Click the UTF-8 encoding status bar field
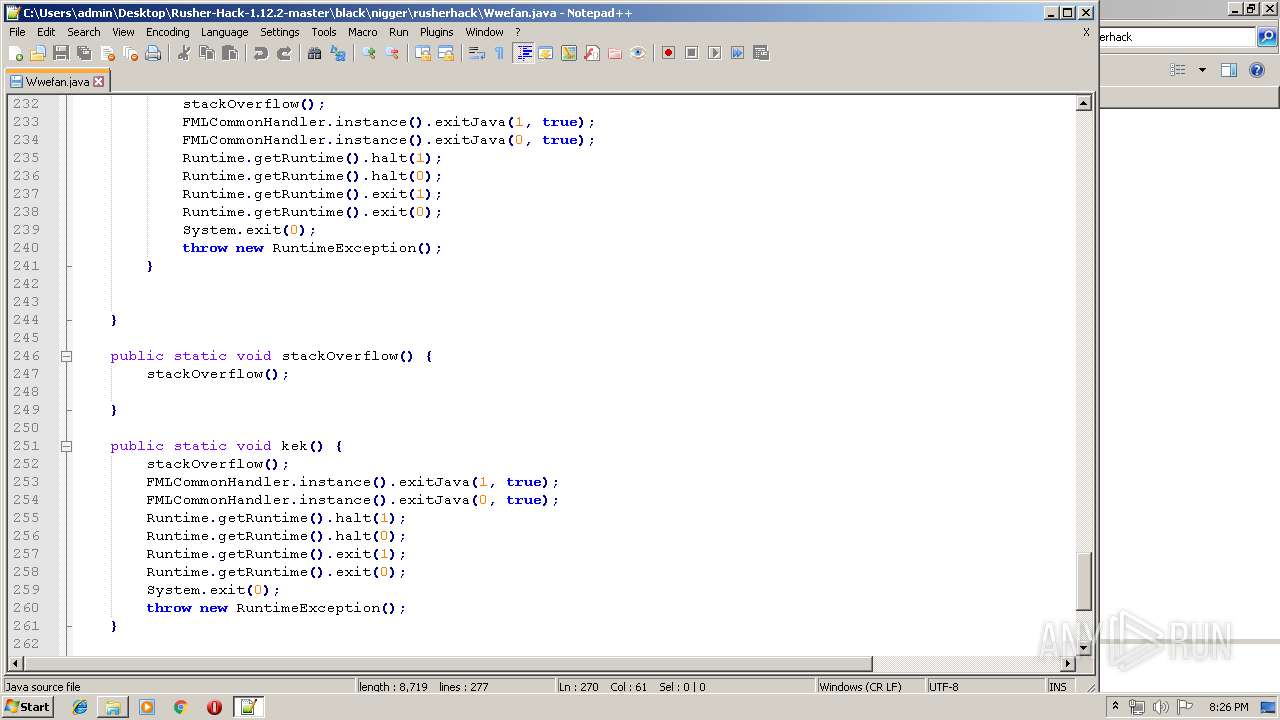Viewport: 1280px width, 720px height. 985,687
